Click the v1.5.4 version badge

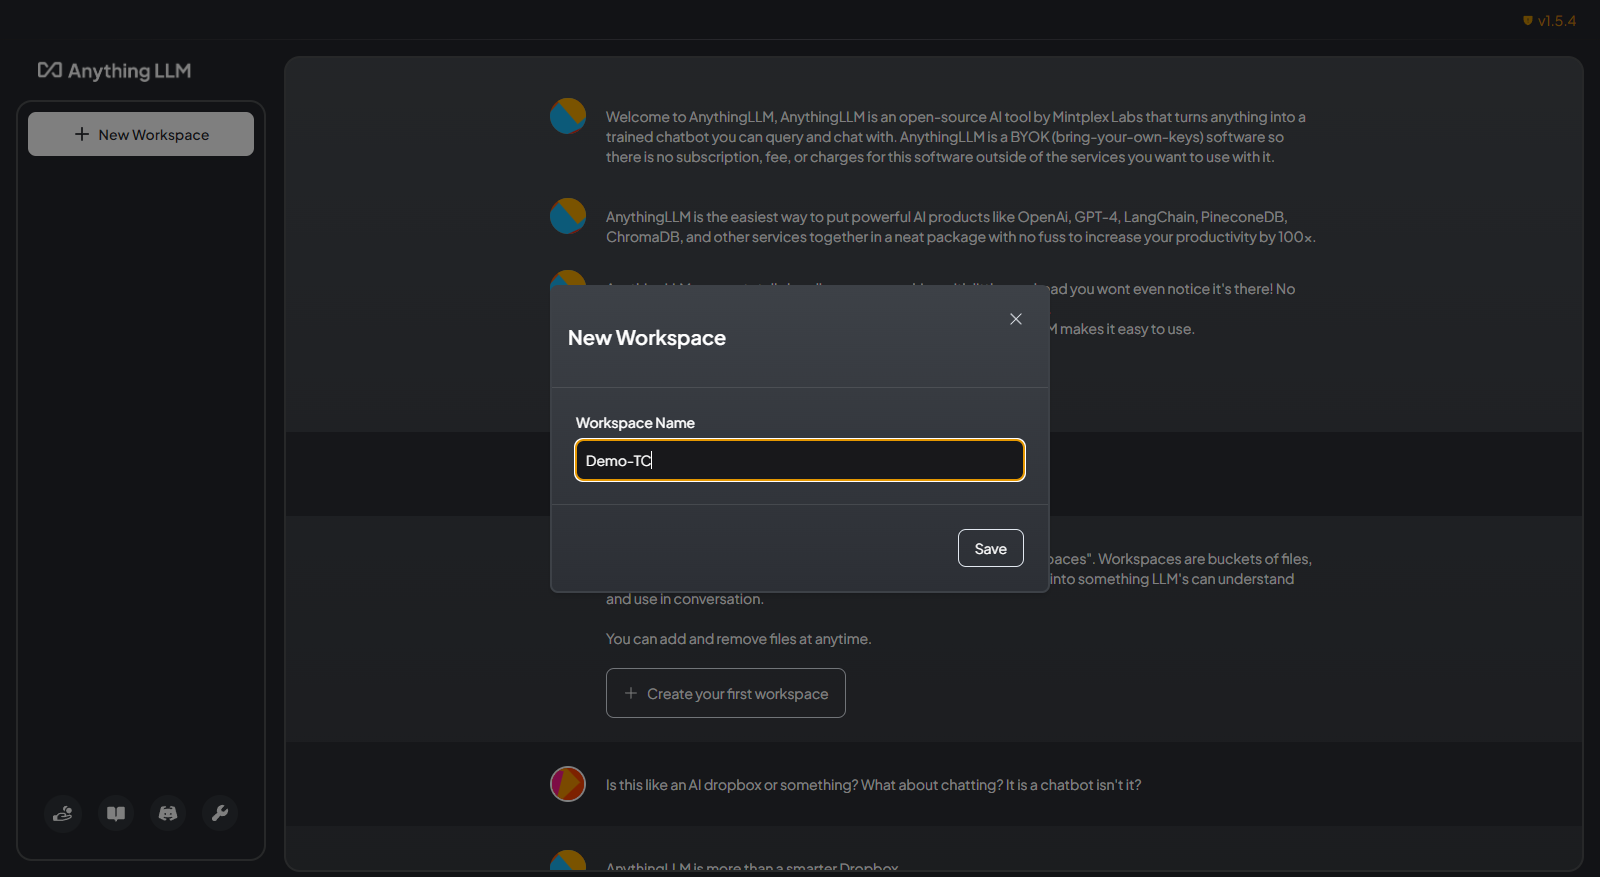coord(1549,20)
